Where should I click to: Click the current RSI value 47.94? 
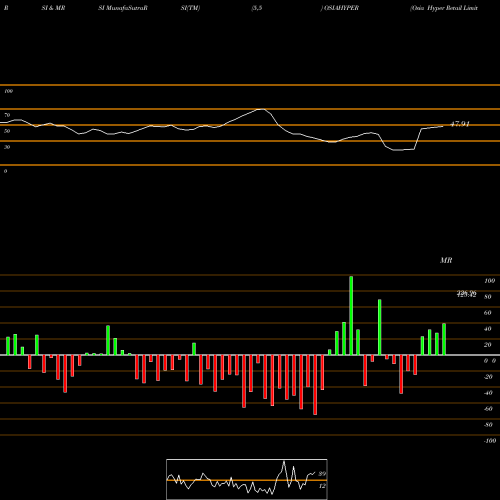460,124
